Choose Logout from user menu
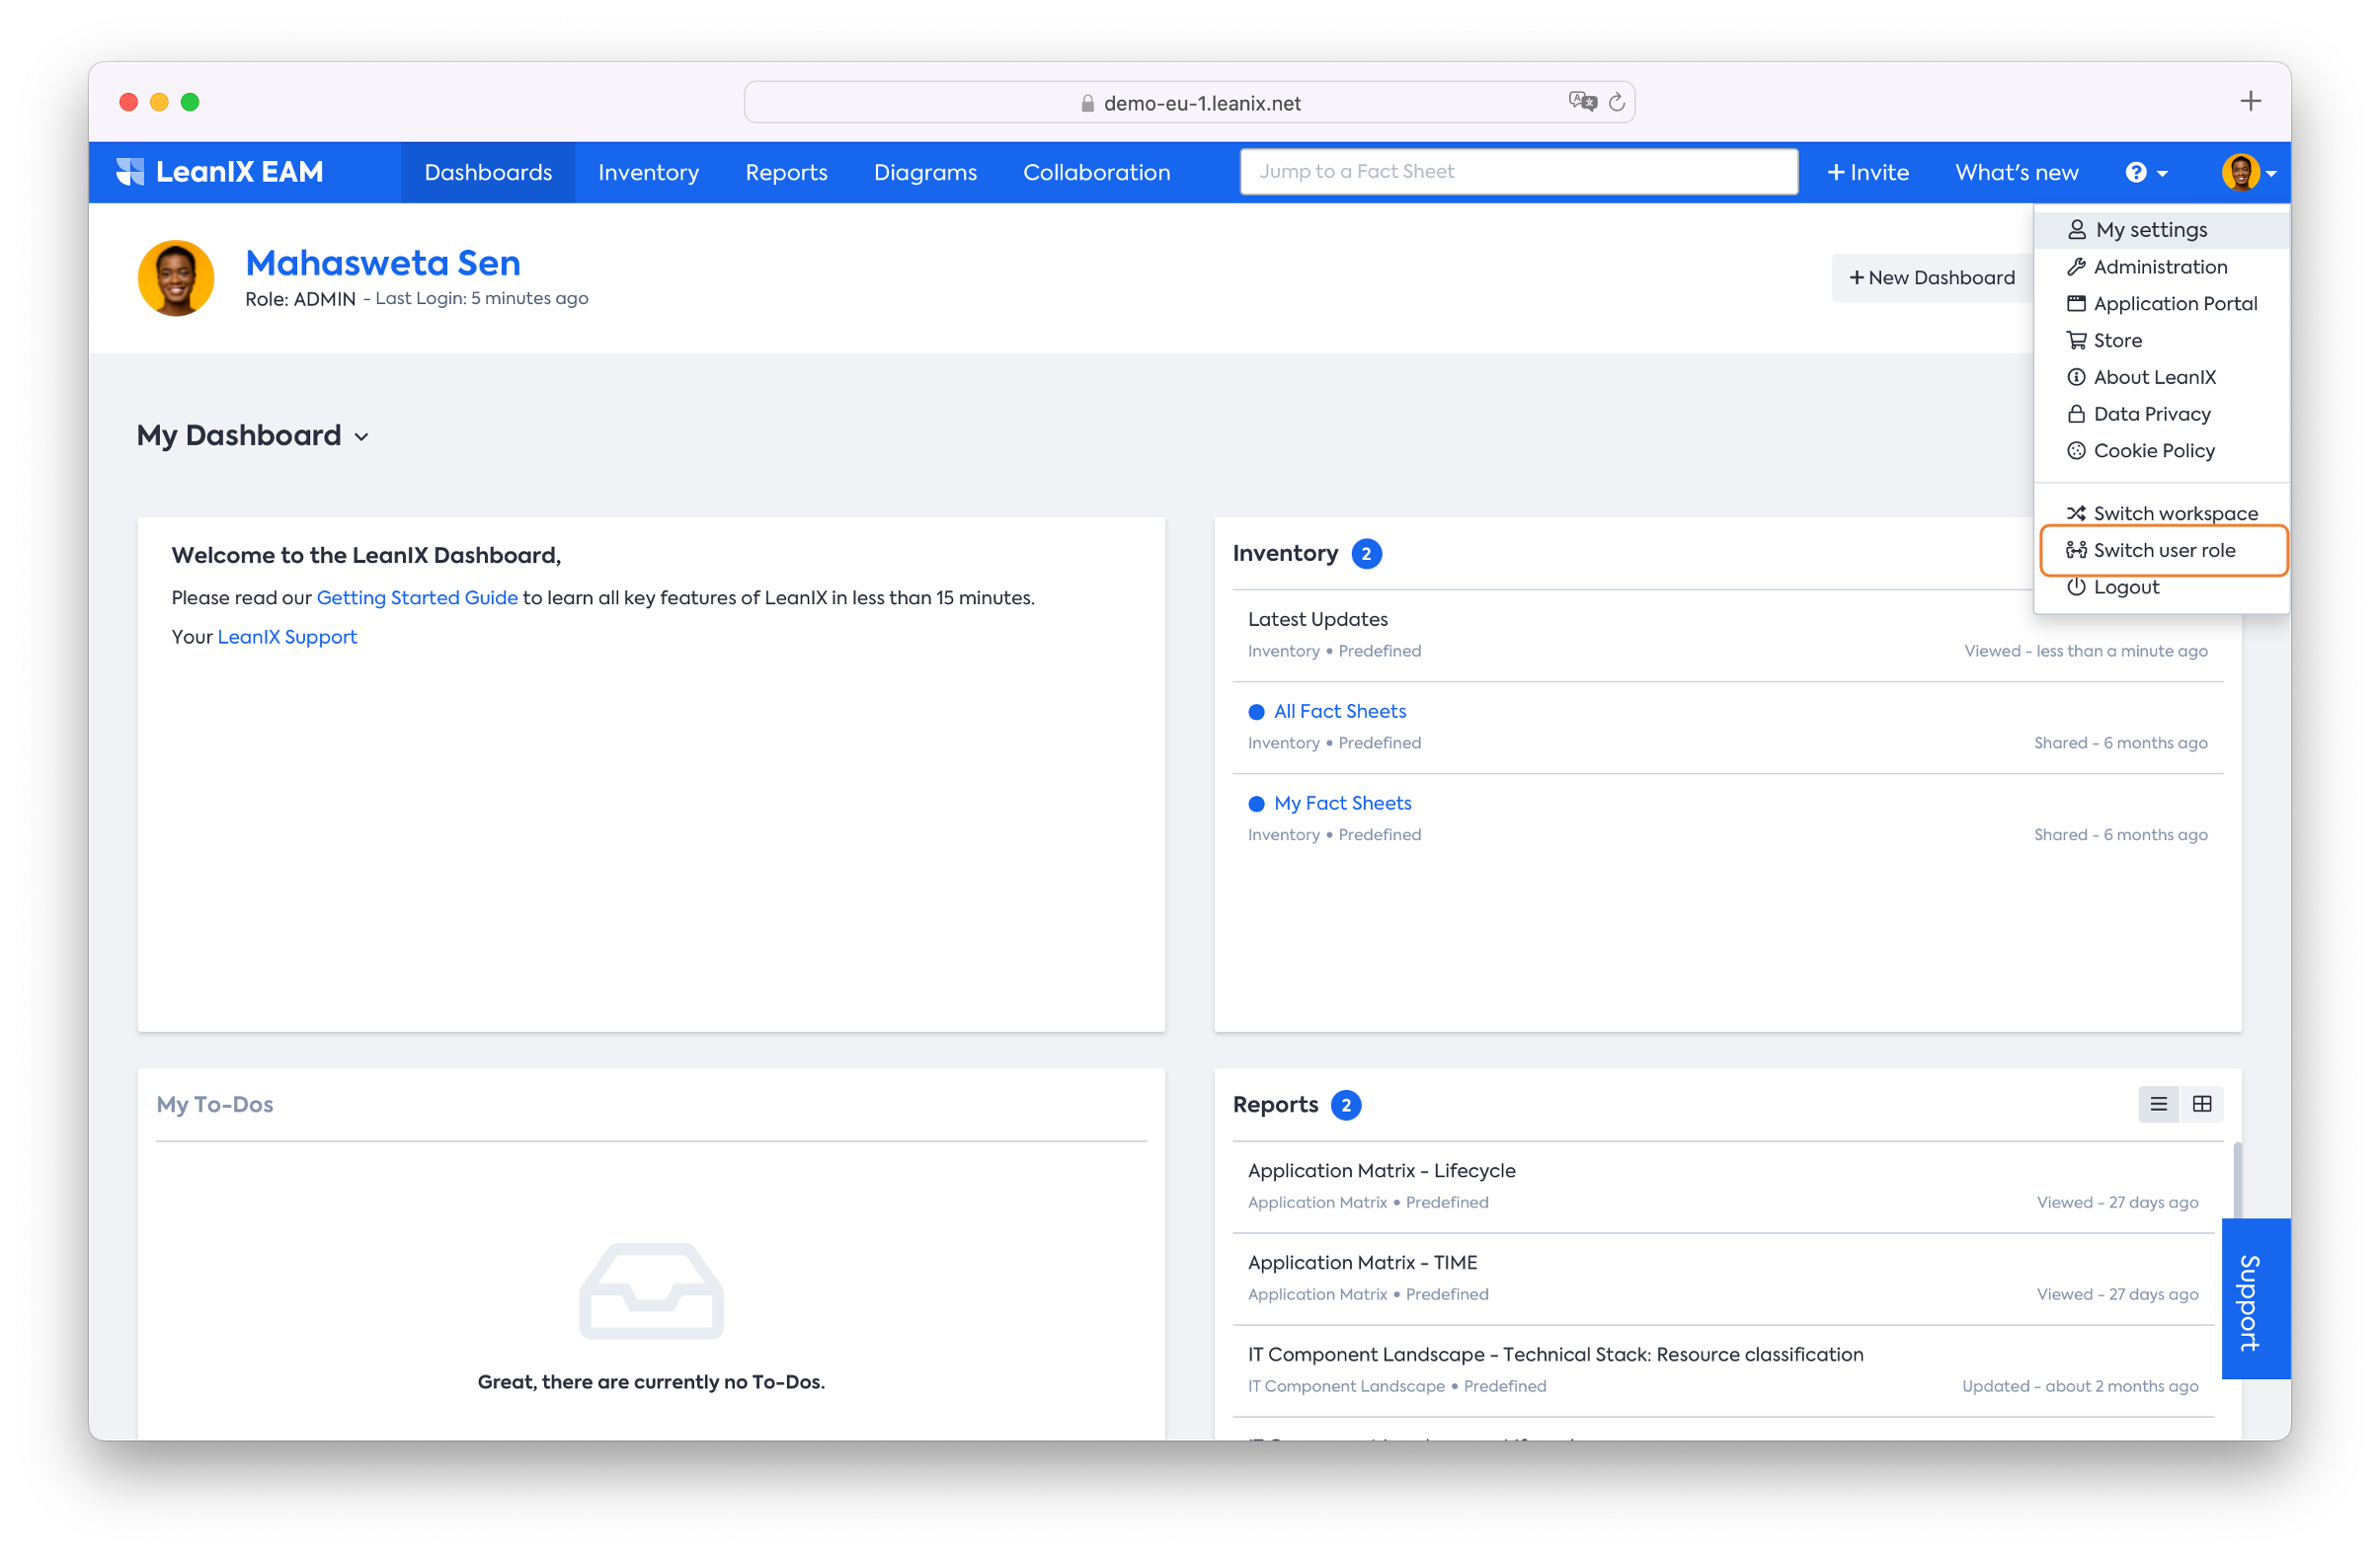 point(2161,587)
